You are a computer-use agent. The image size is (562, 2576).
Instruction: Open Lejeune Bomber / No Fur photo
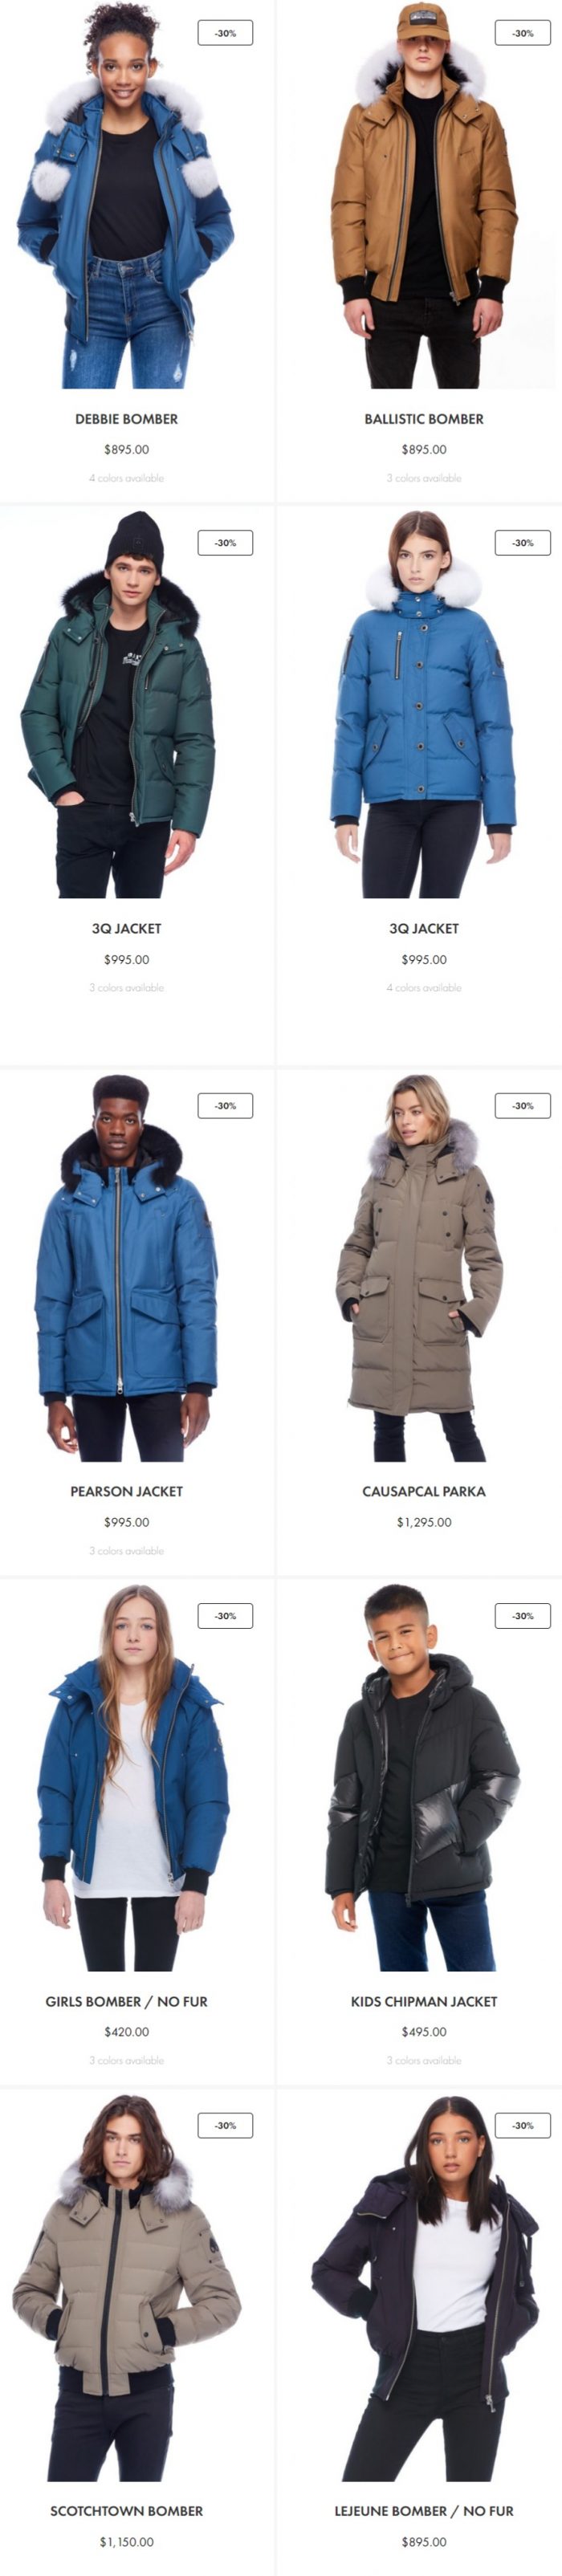423,2287
